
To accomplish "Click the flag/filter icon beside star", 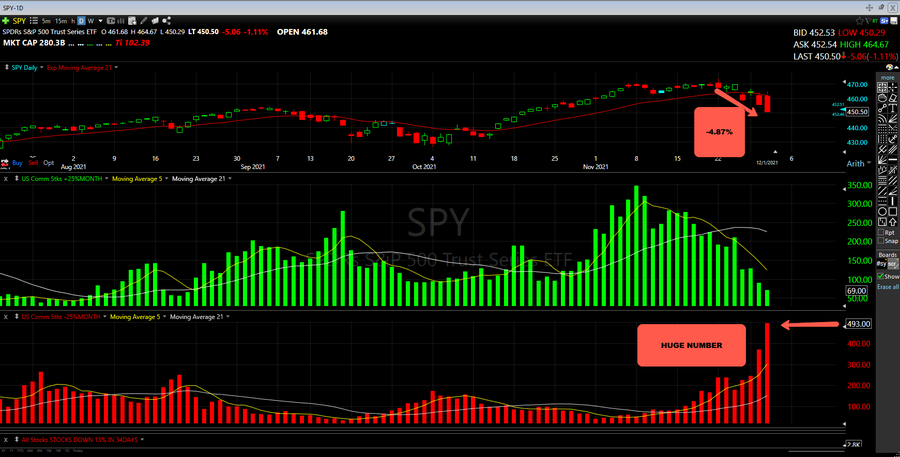I will [868, 21].
